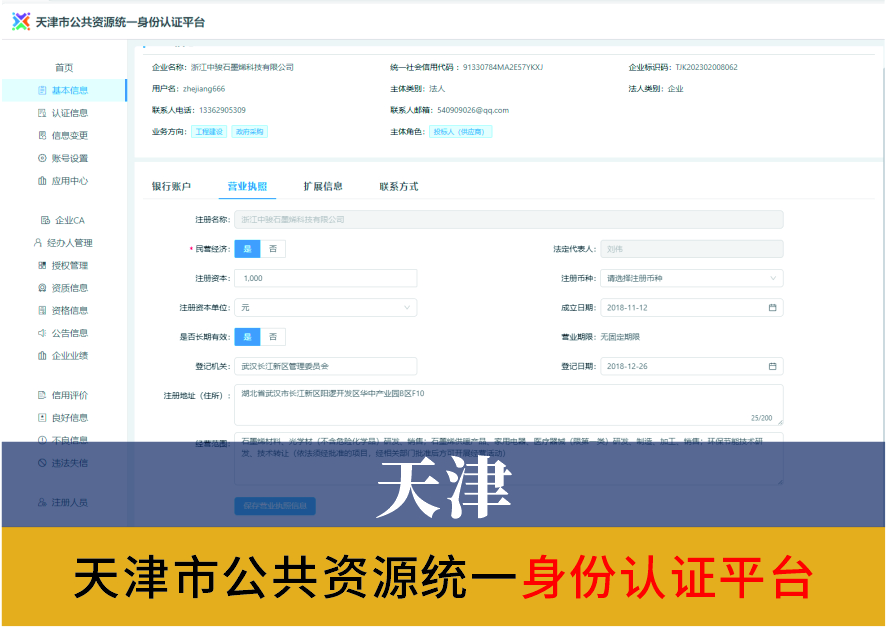This screenshot has height=627, width=886.
Task: Switch to the 联系方式 tab
Action: (398, 186)
